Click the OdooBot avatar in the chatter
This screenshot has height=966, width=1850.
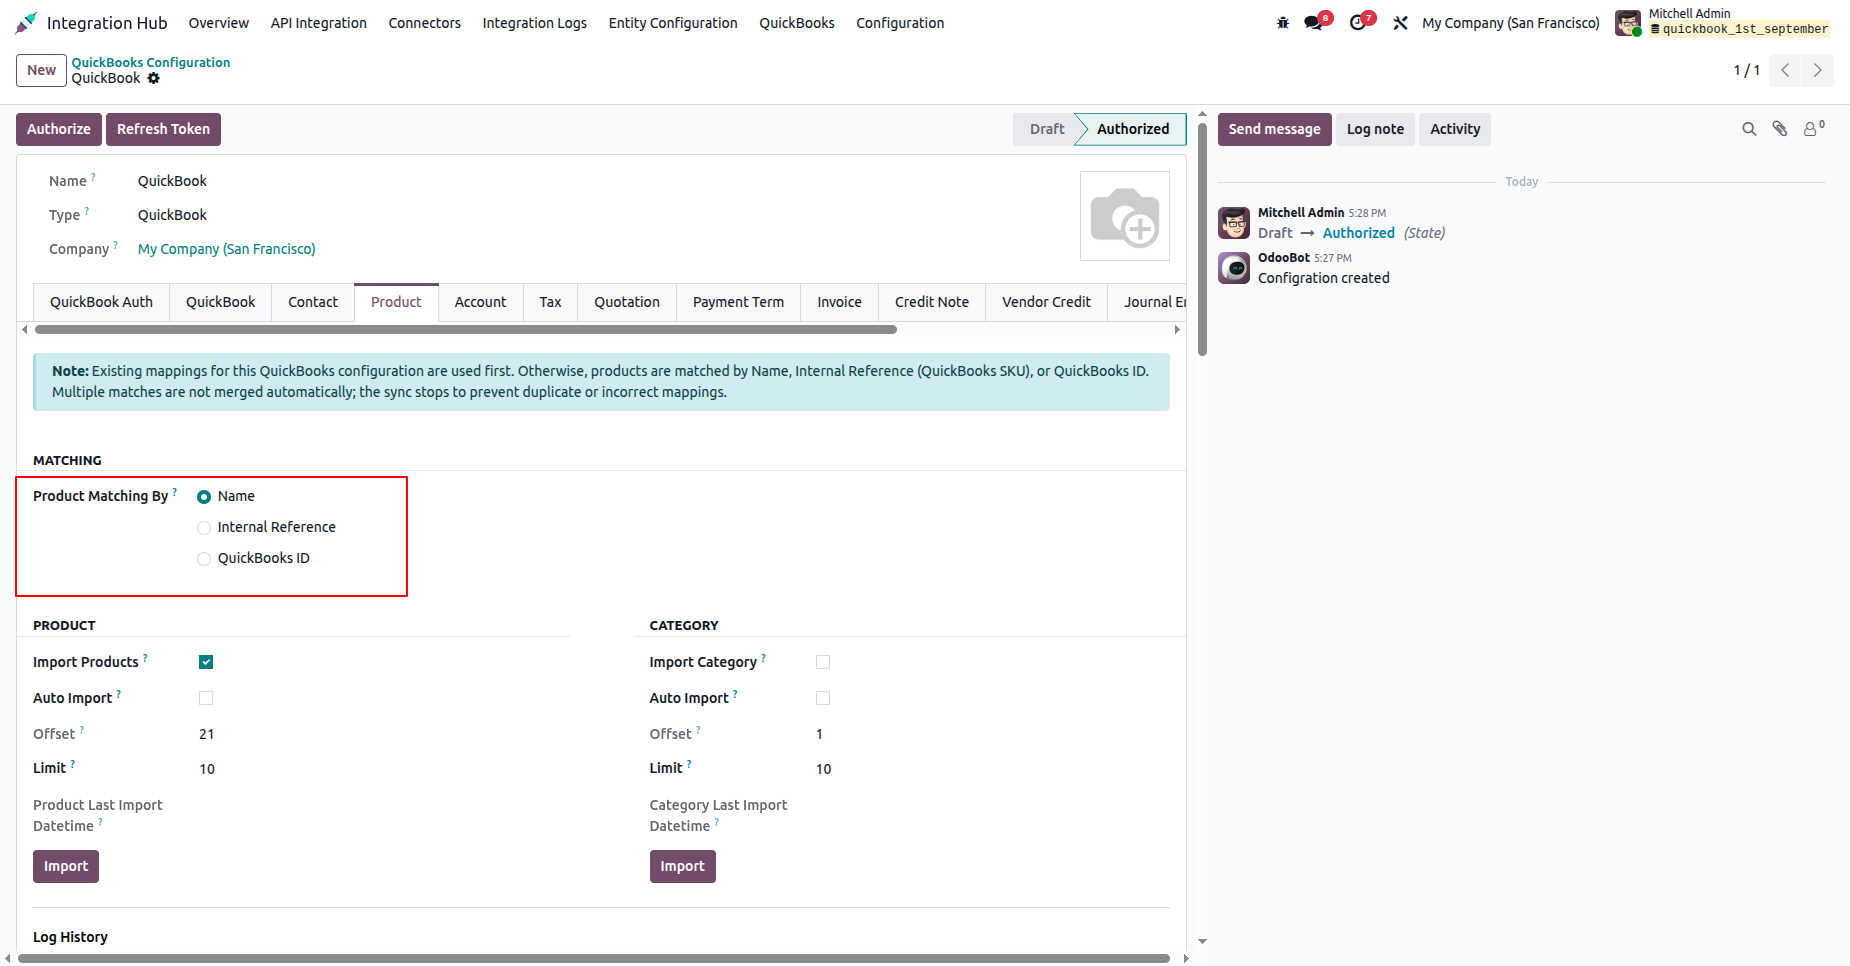point(1234,268)
